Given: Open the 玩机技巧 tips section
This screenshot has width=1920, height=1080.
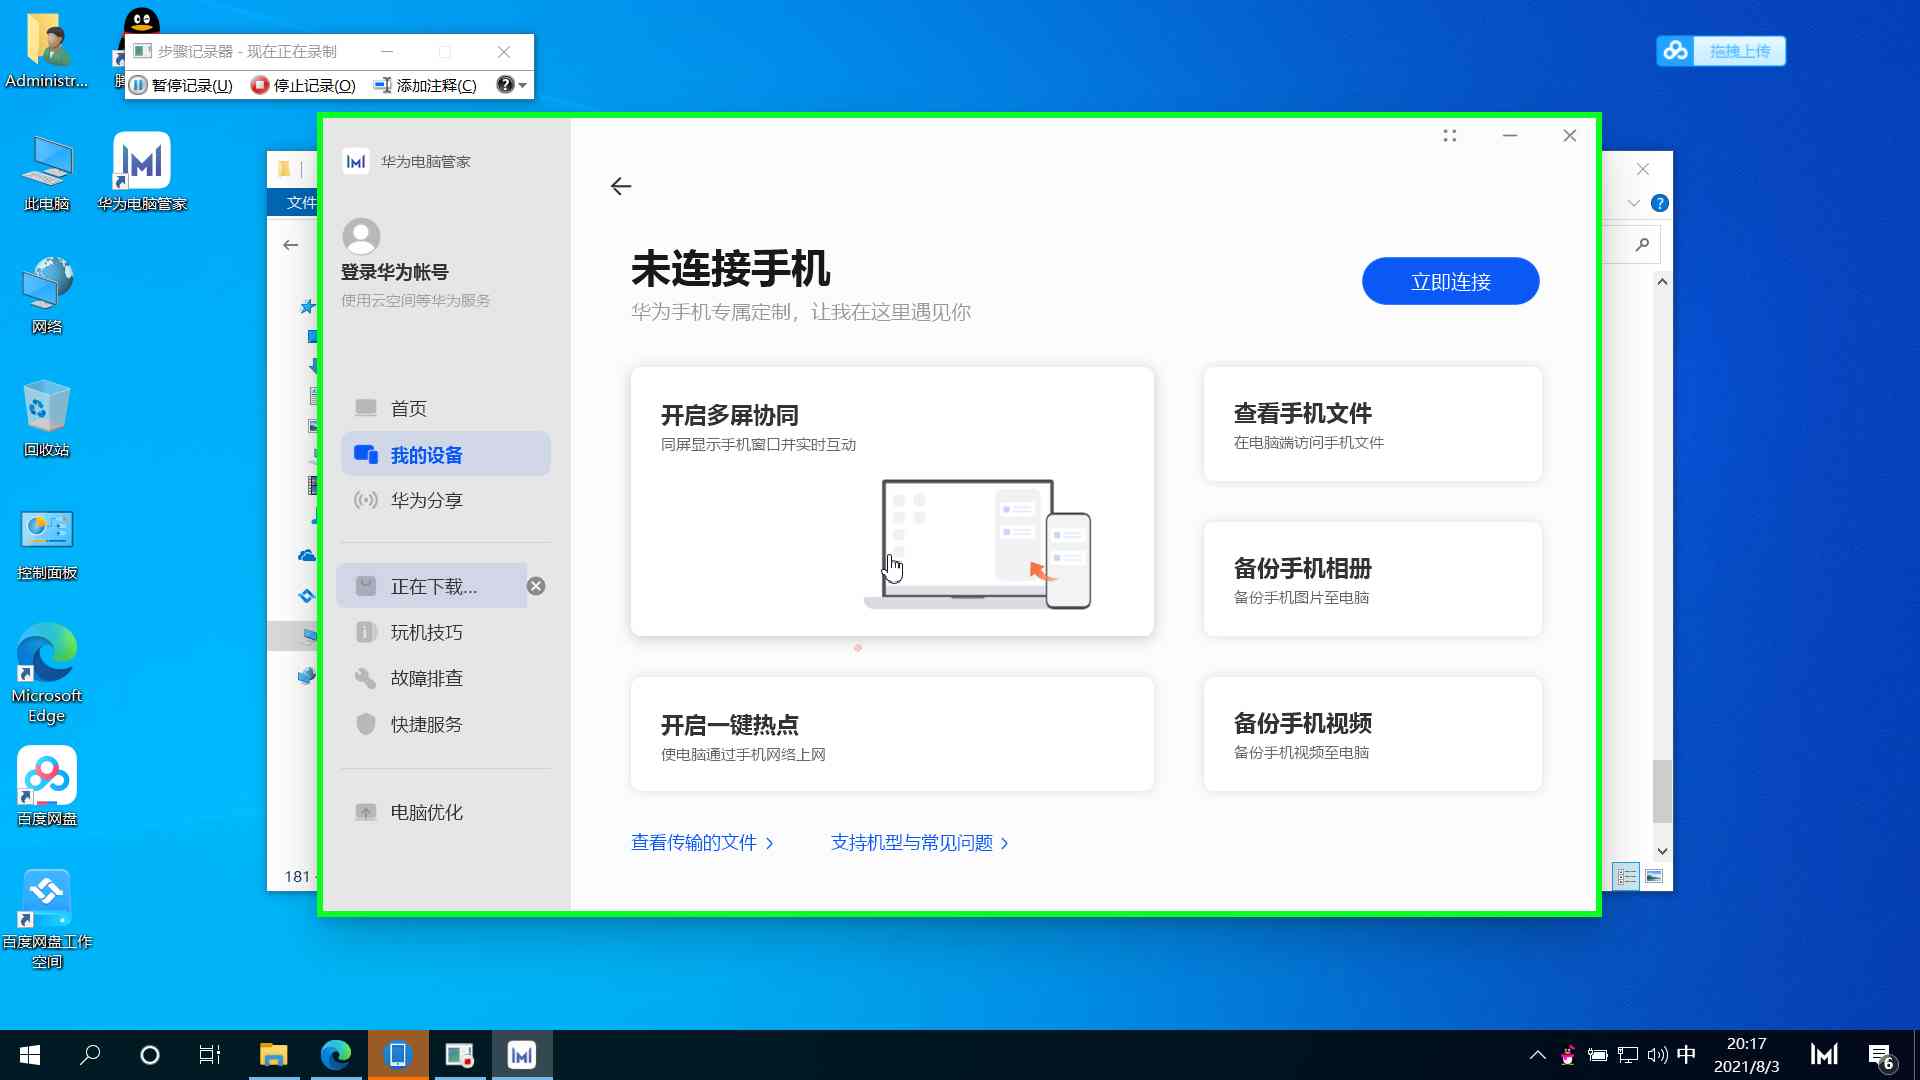Looking at the screenshot, I should tap(424, 632).
